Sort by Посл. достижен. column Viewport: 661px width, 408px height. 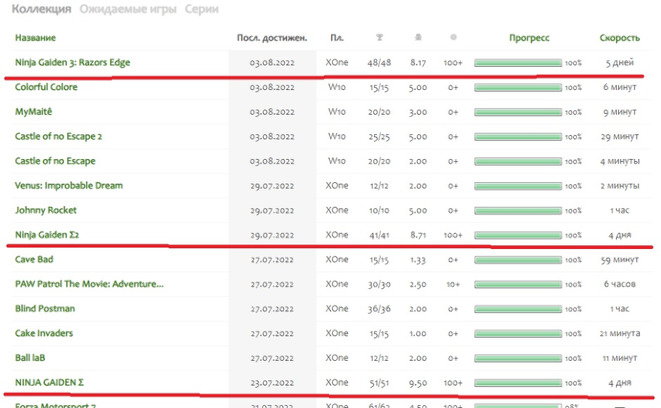[x=272, y=38]
